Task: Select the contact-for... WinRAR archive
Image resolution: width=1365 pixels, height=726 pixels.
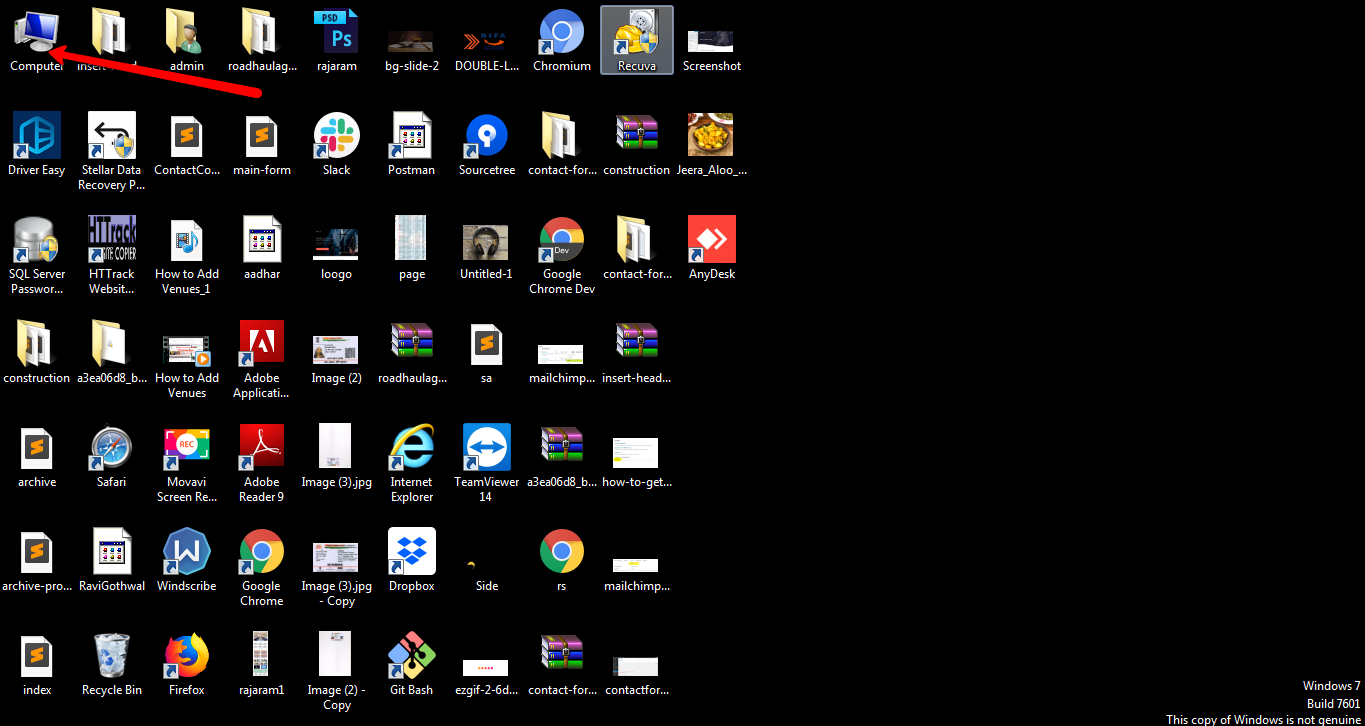Action: click(x=562, y=664)
